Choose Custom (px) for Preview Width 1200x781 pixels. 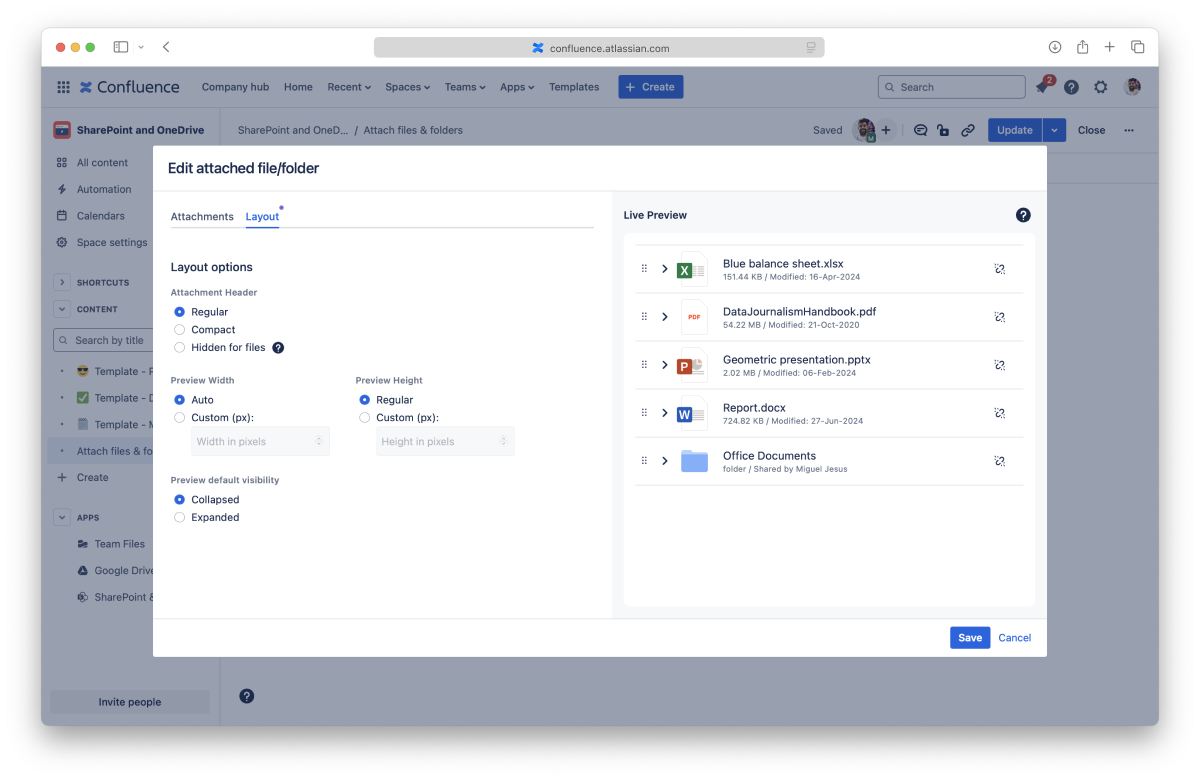tap(180, 418)
